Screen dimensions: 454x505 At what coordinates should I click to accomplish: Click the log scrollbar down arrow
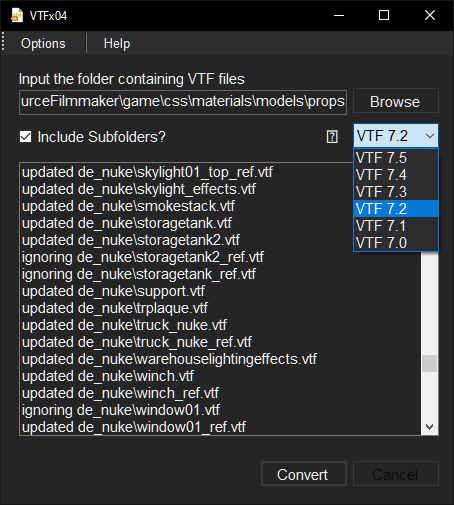429,427
